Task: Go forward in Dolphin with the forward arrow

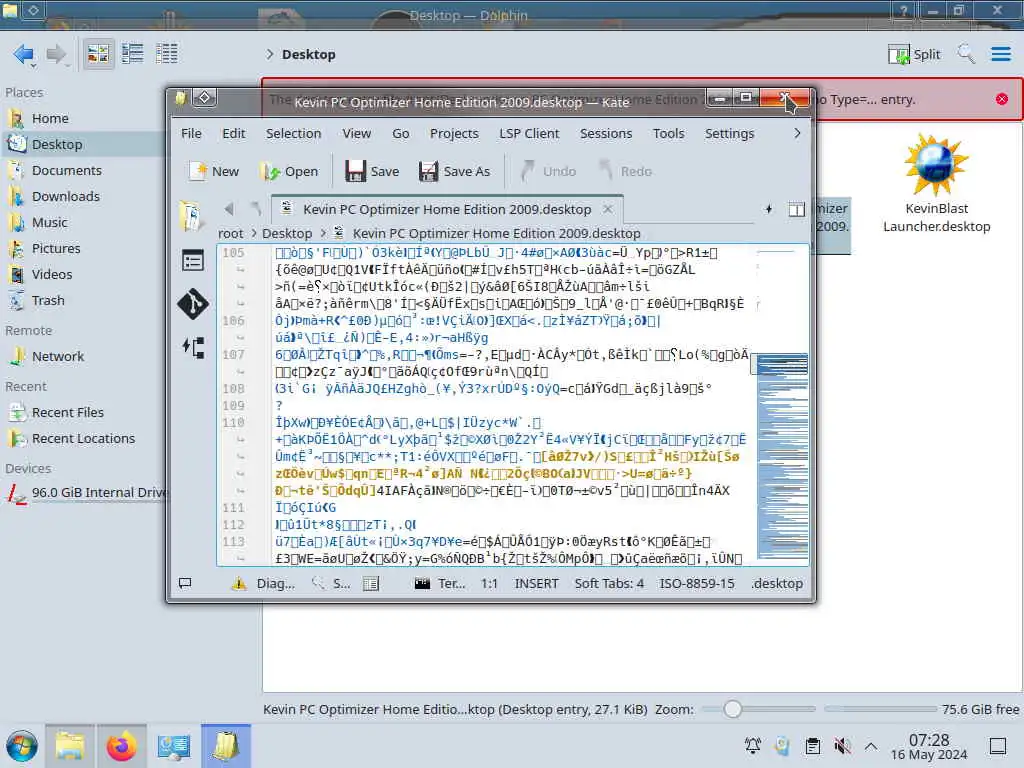Action: [57, 54]
